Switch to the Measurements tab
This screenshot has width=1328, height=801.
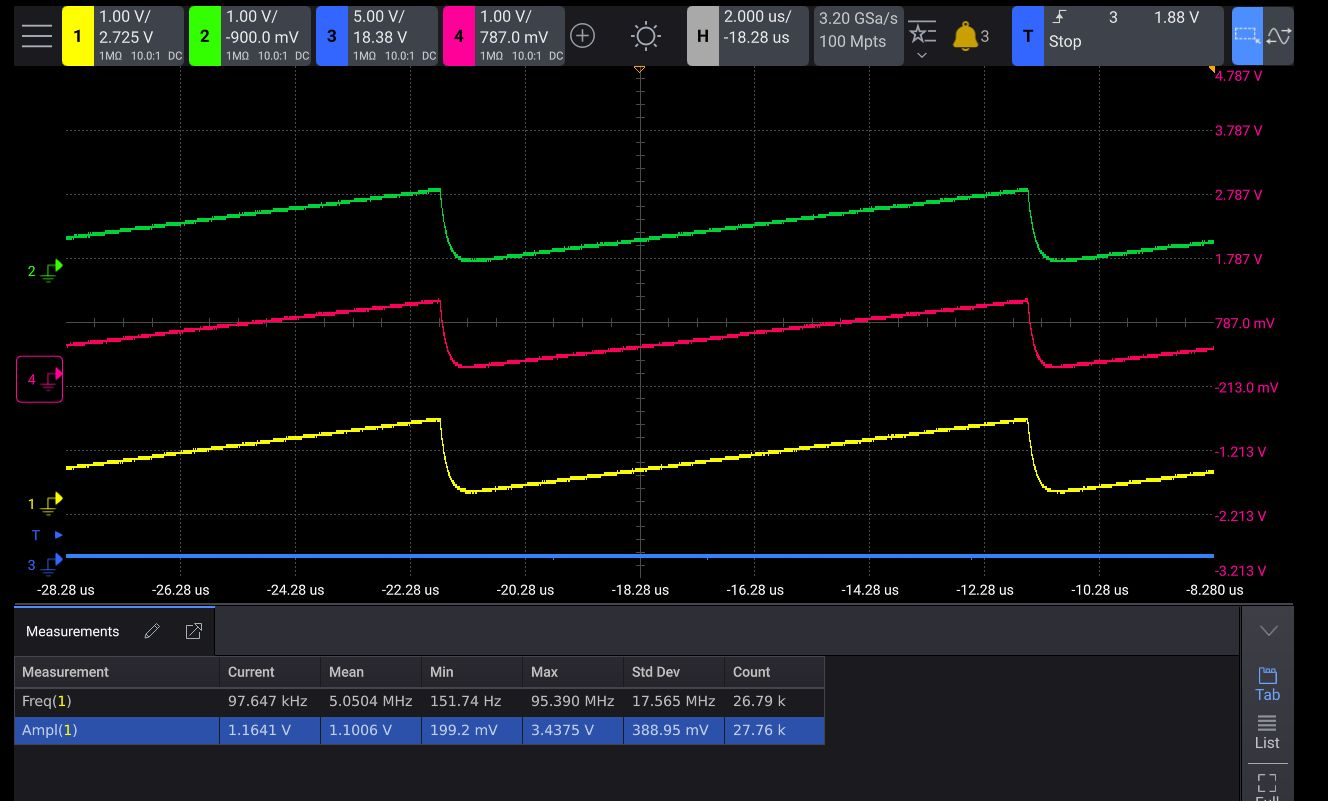point(72,631)
